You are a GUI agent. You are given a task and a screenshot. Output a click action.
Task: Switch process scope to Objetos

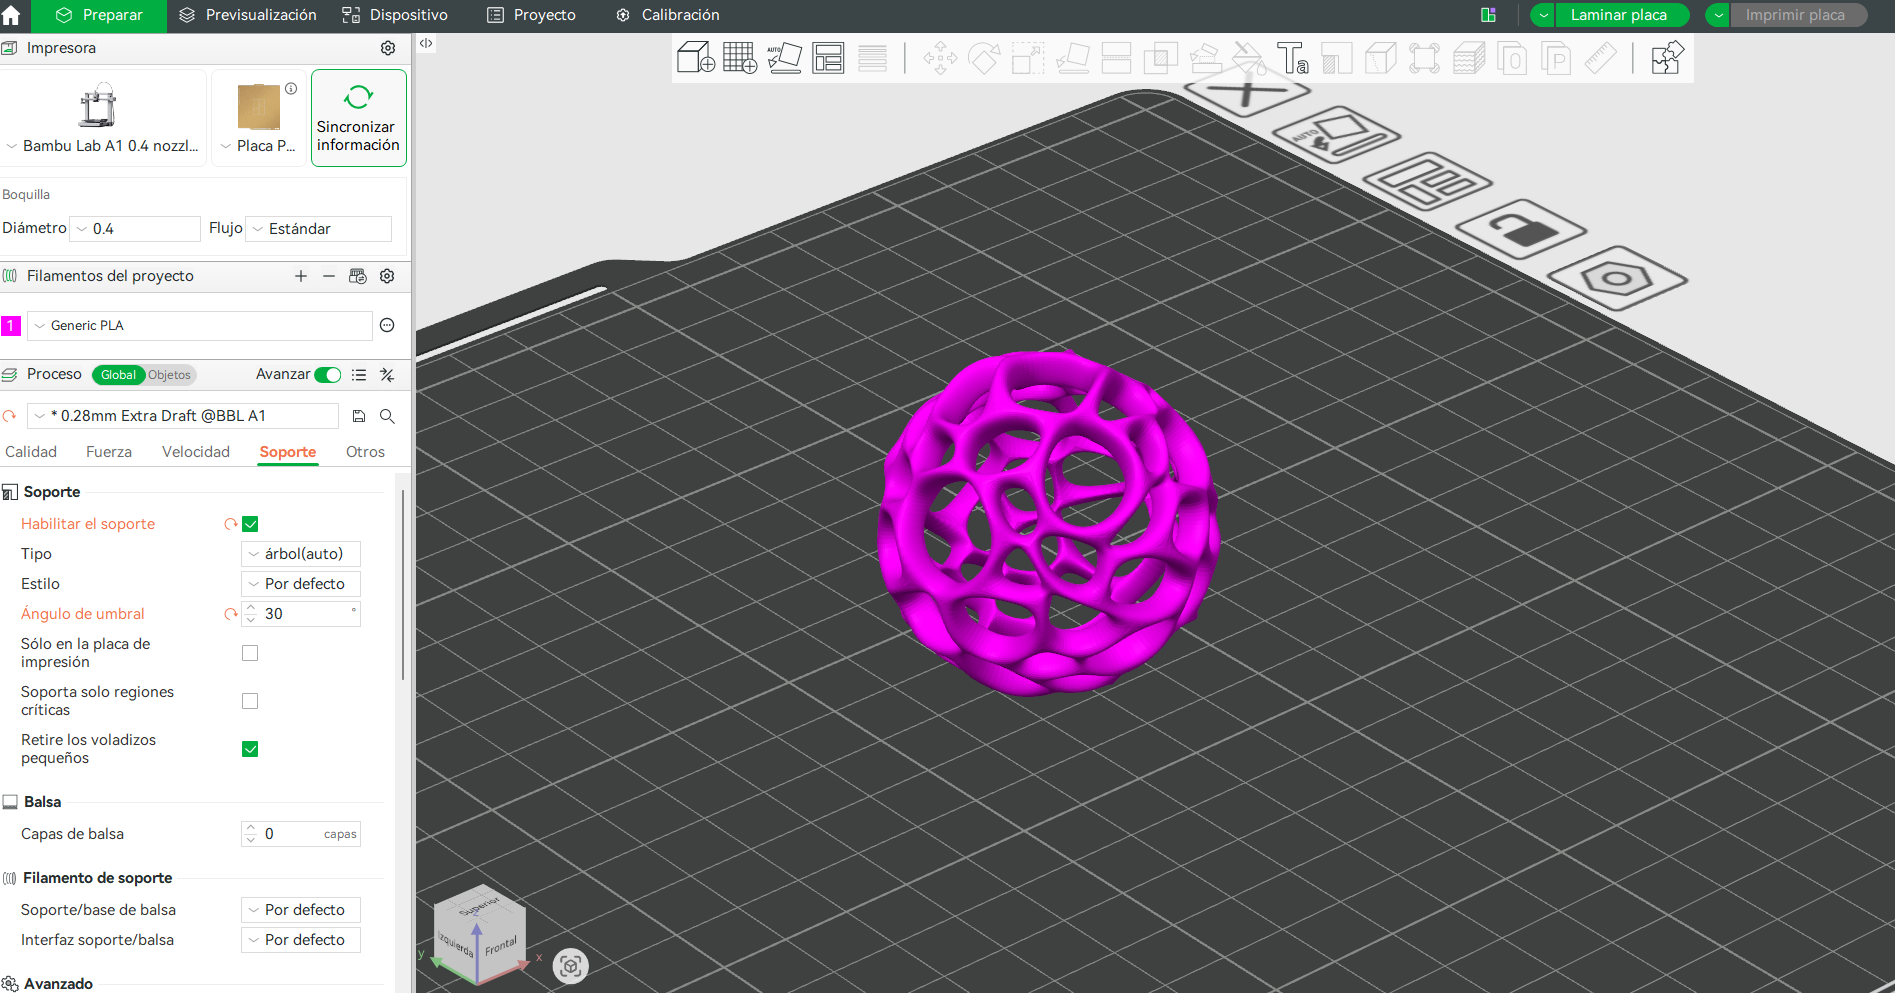pyautogui.click(x=170, y=375)
